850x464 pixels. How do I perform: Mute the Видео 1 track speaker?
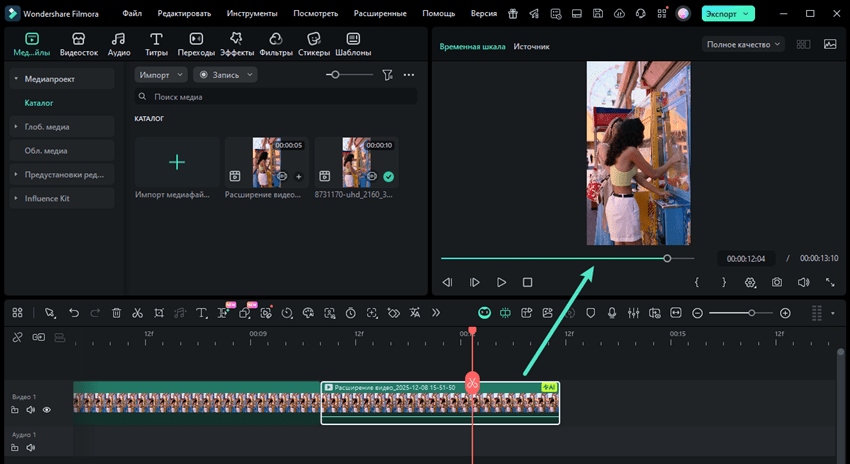(31, 410)
